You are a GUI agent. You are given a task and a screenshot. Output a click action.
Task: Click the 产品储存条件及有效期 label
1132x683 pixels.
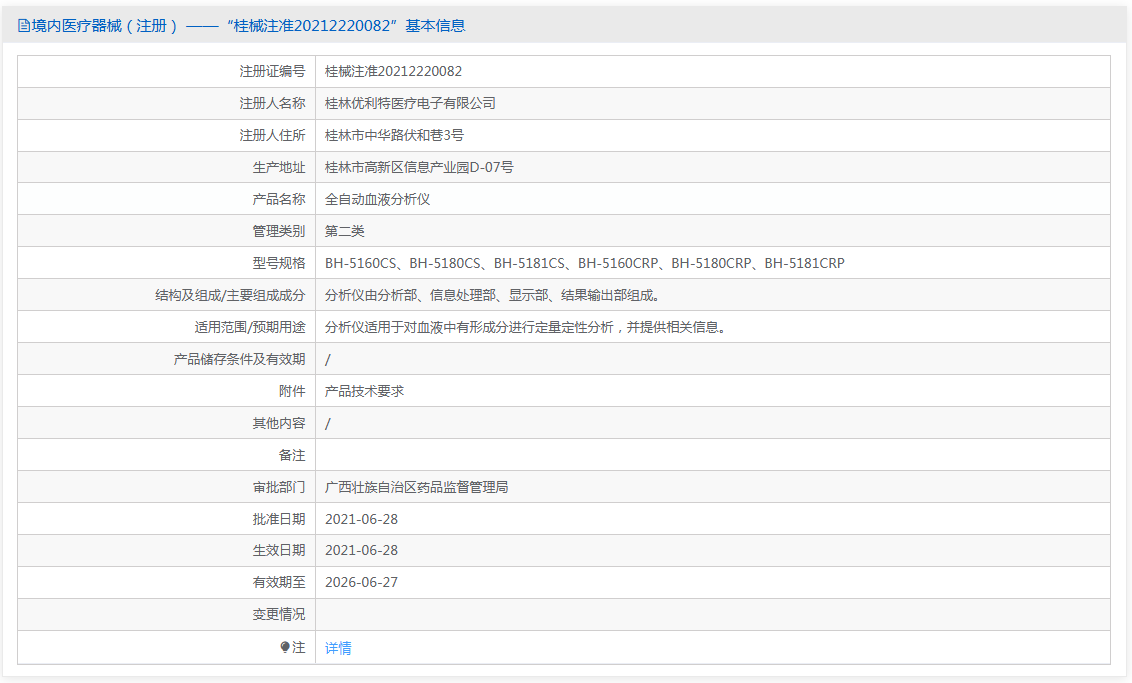click(239, 360)
